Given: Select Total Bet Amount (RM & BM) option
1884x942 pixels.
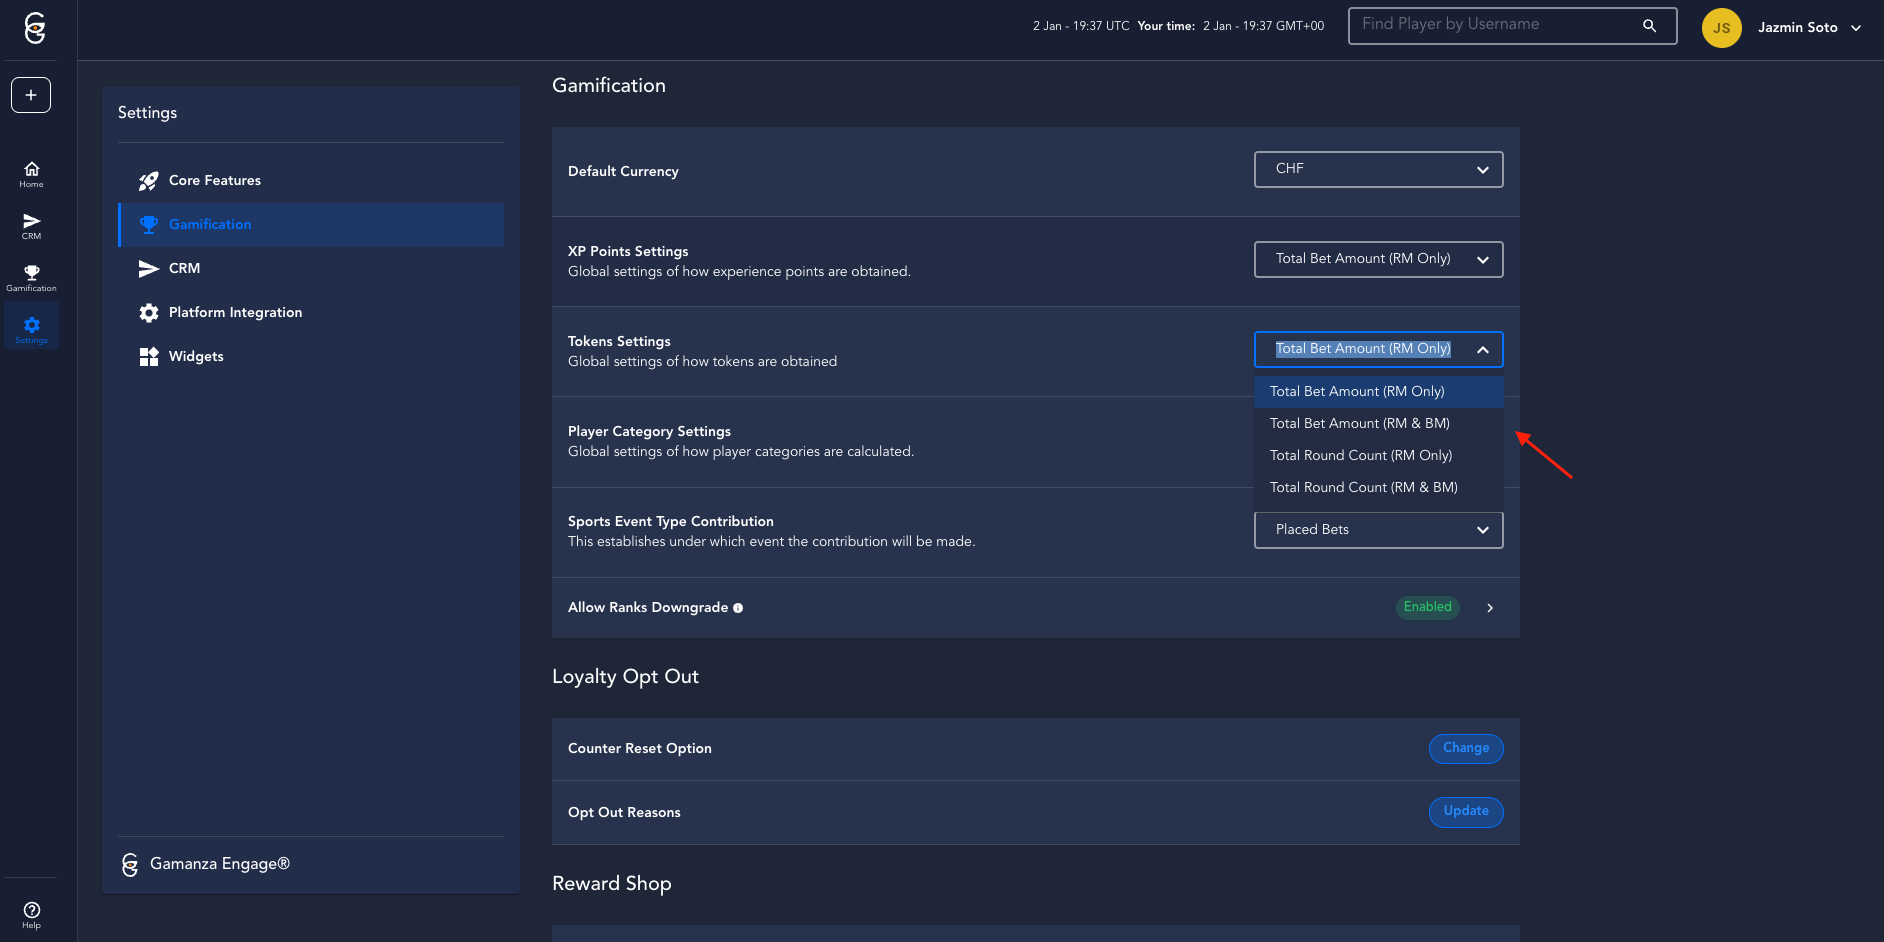Looking at the screenshot, I should (x=1359, y=424).
